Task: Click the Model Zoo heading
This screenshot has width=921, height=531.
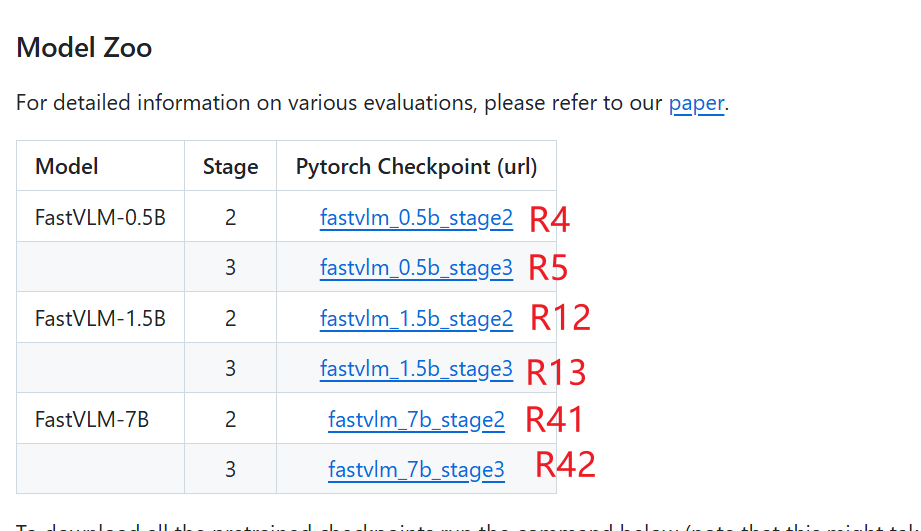Action: [x=84, y=48]
